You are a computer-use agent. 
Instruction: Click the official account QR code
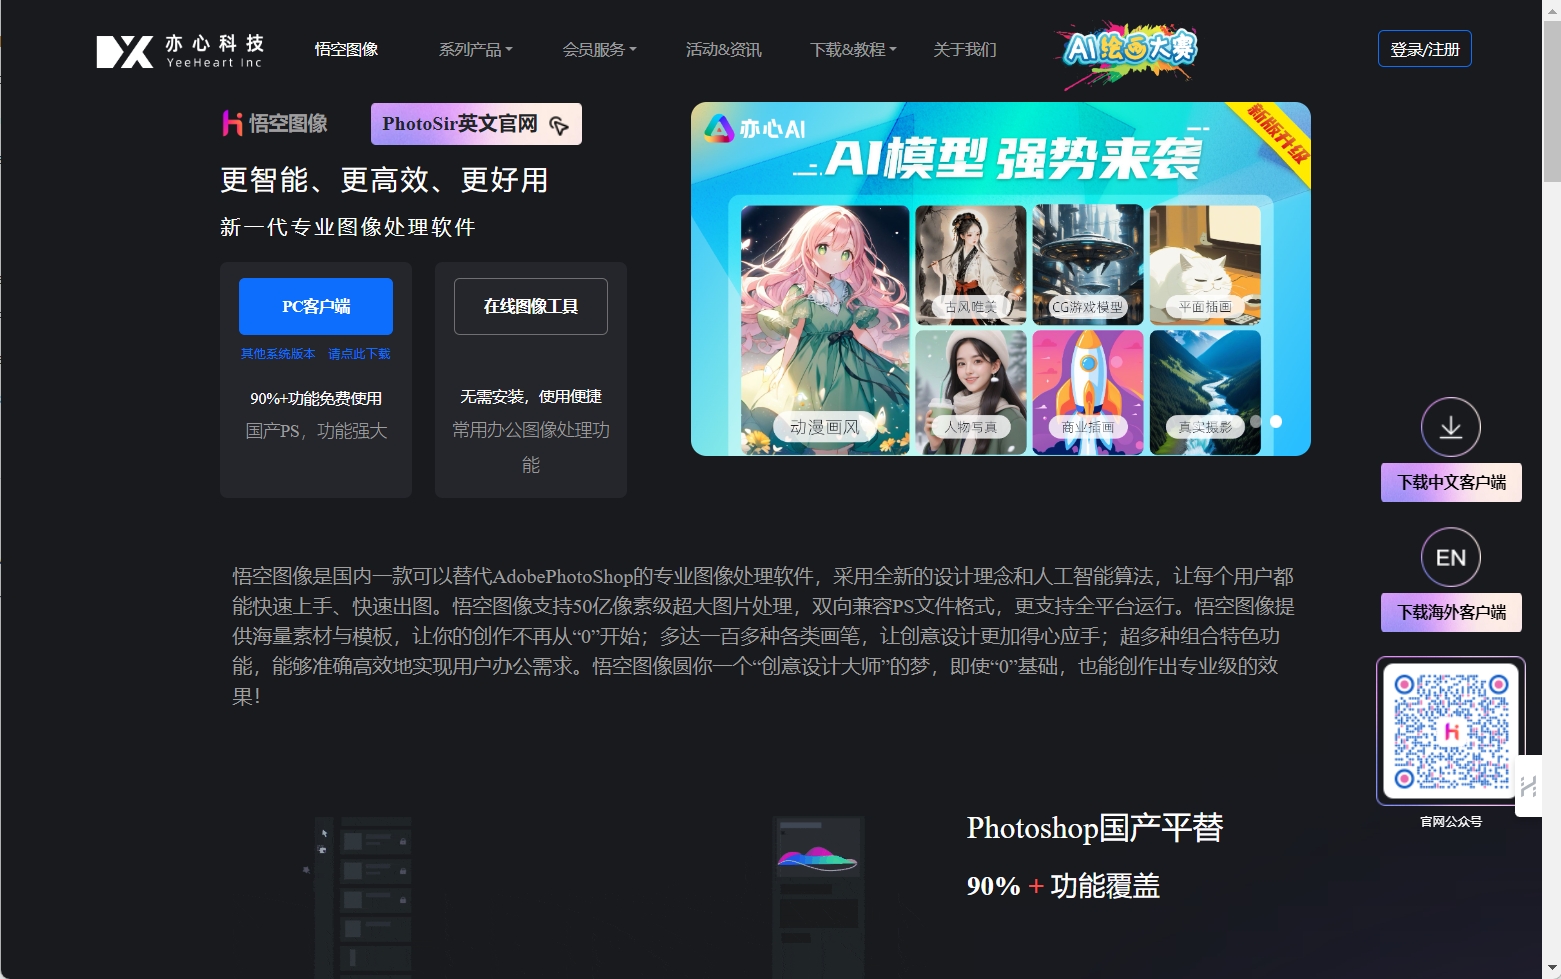pos(1451,731)
